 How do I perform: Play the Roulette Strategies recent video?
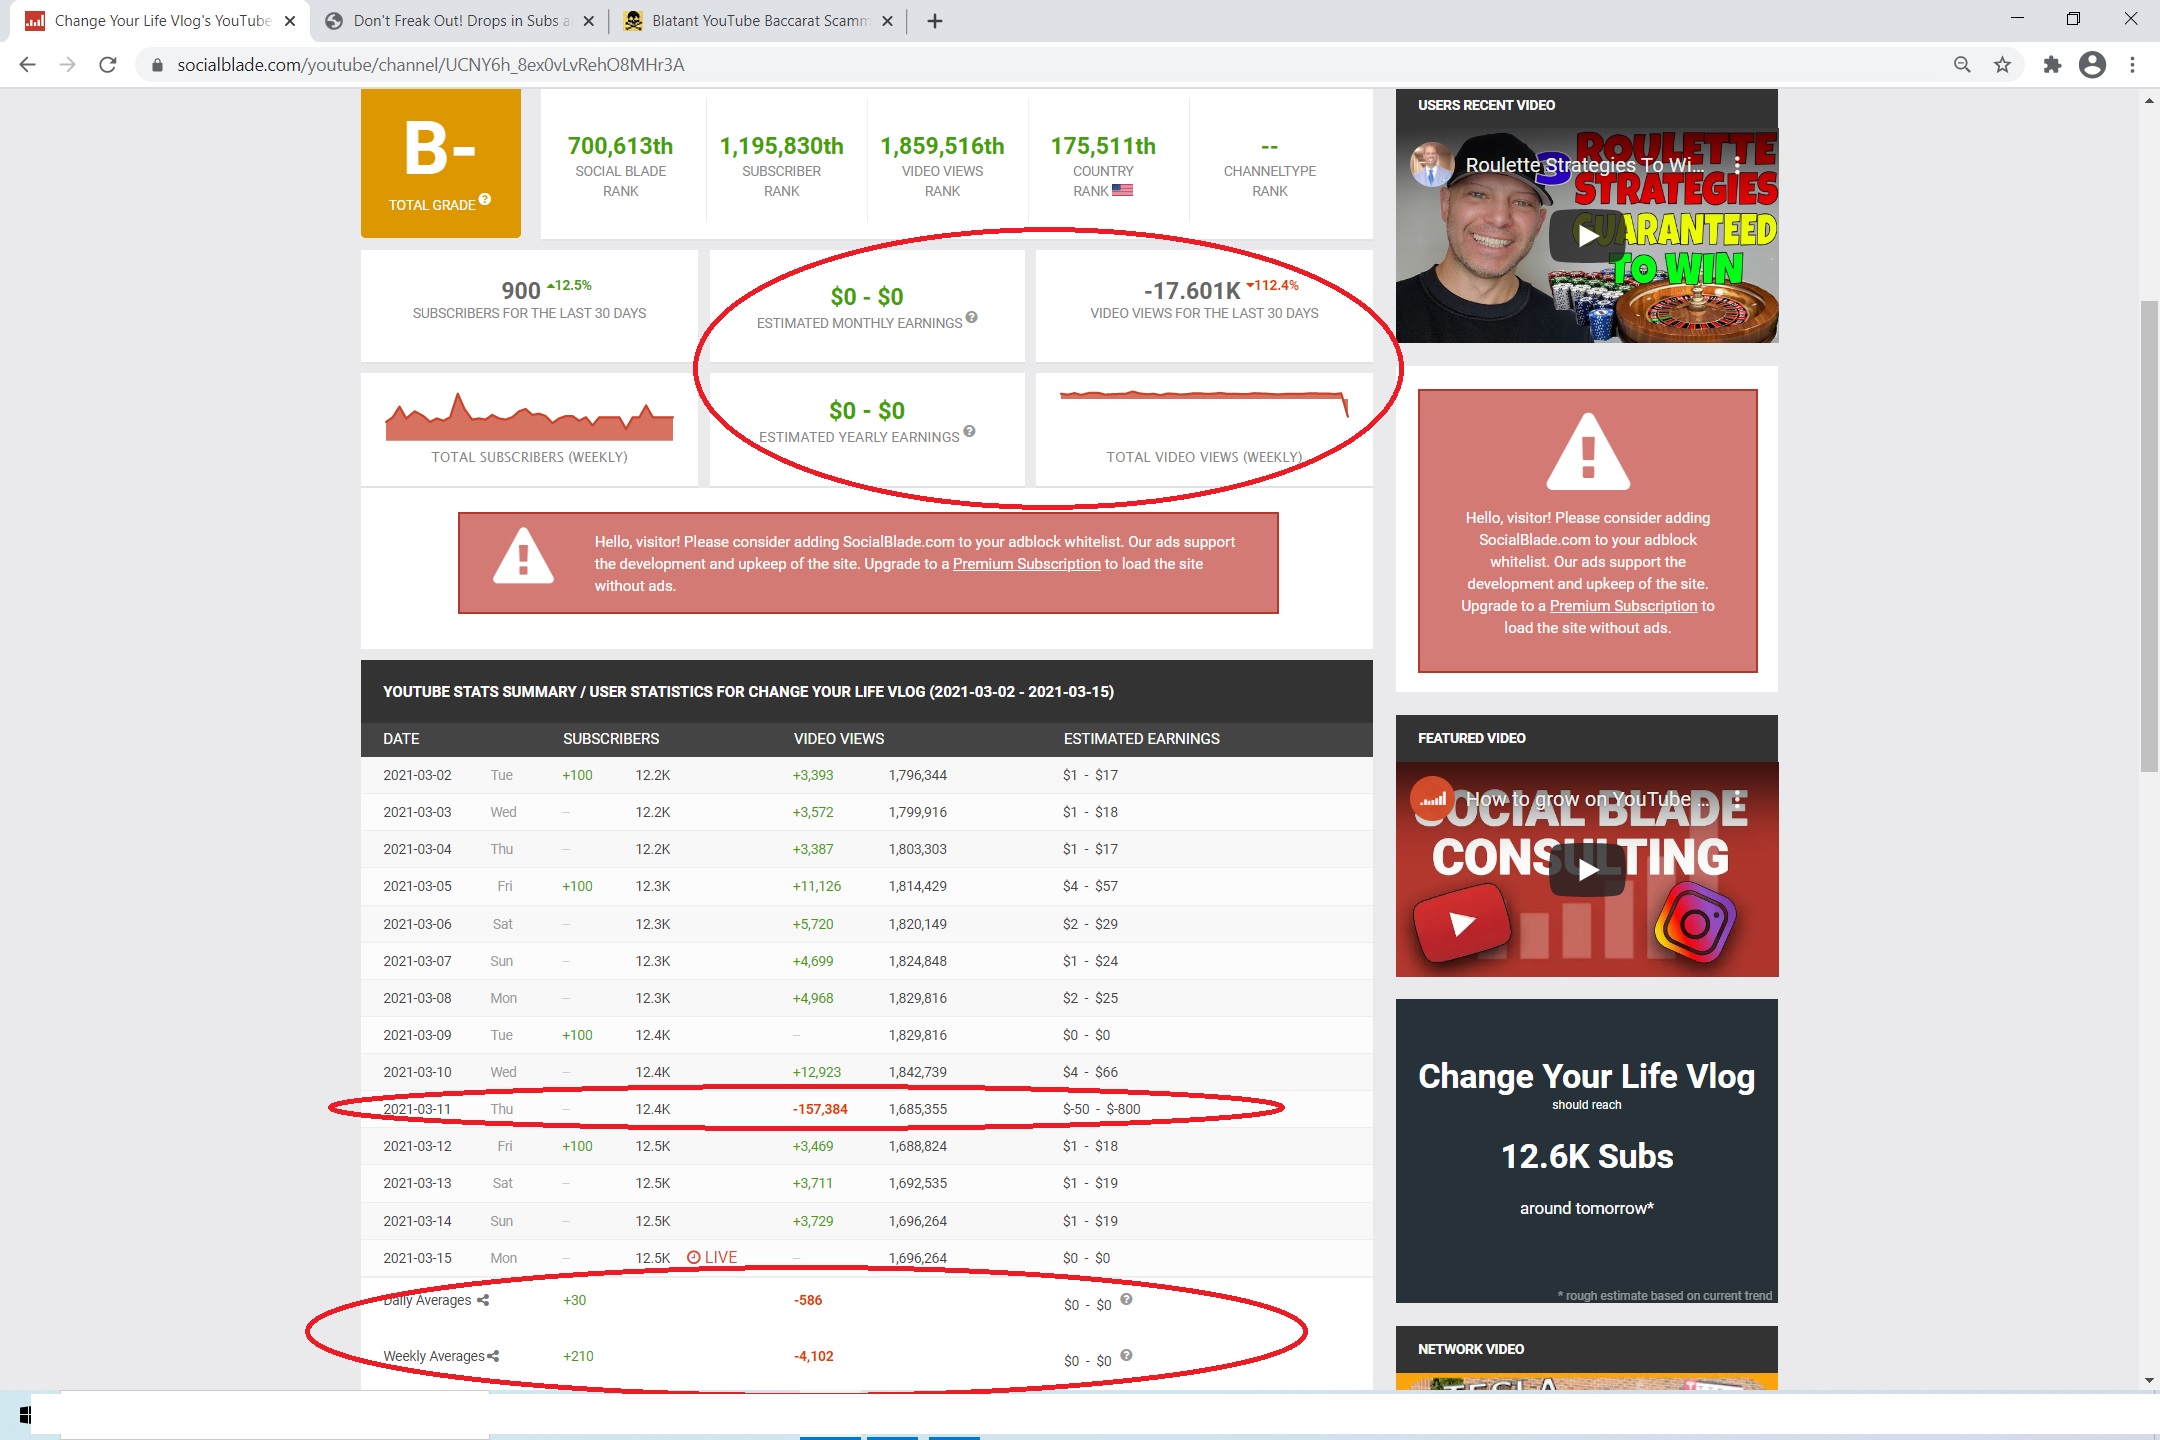pyautogui.click(x=1587, y=236)
